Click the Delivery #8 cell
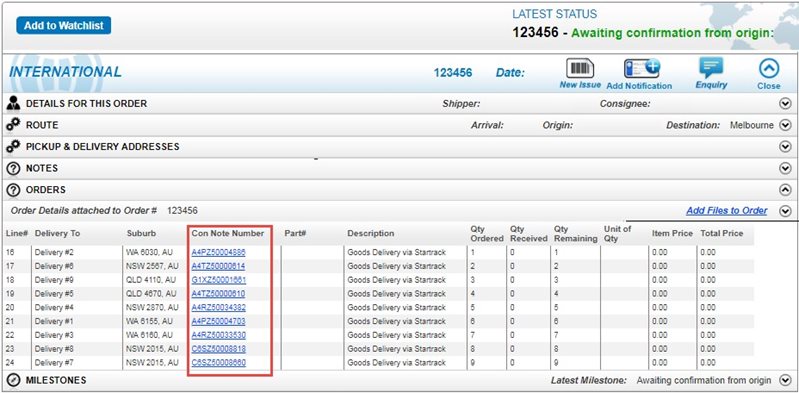The image size is (799, 393). (55, 349)
